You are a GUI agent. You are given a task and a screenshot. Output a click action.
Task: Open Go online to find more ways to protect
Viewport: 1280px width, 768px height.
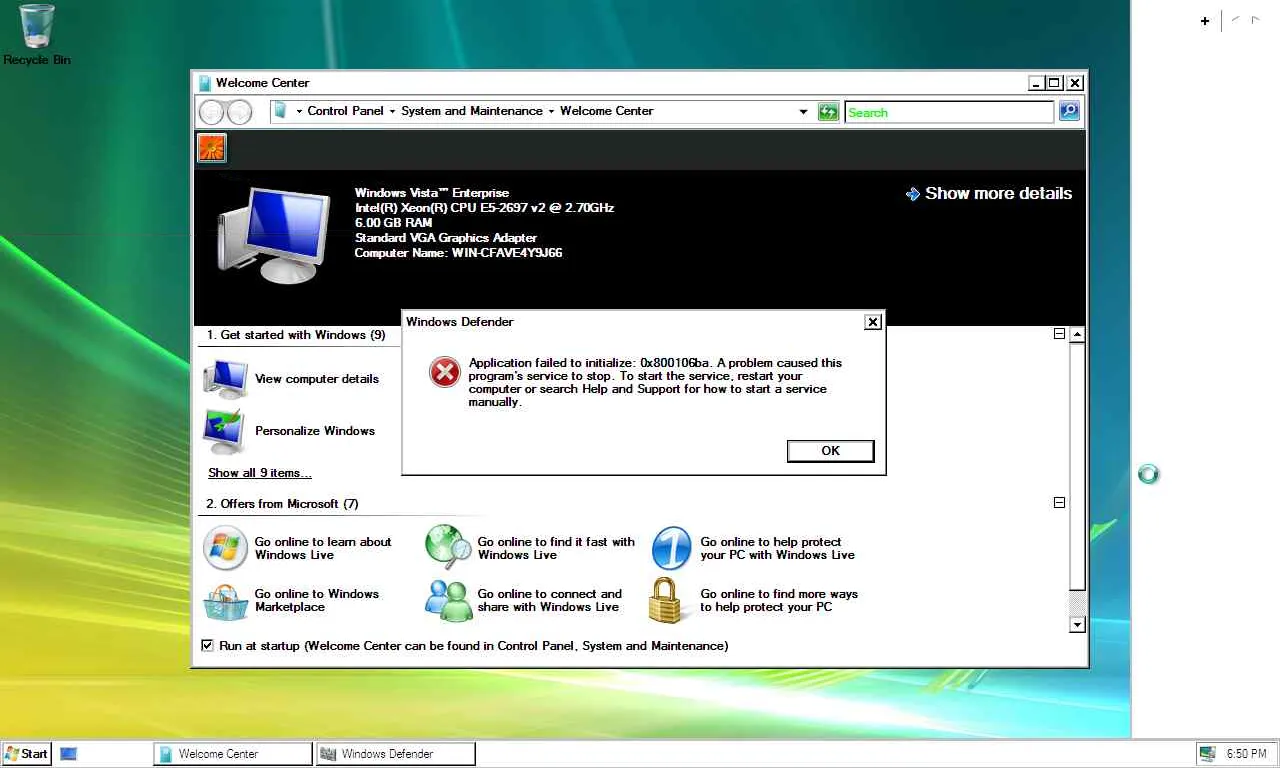pos(779,600)
